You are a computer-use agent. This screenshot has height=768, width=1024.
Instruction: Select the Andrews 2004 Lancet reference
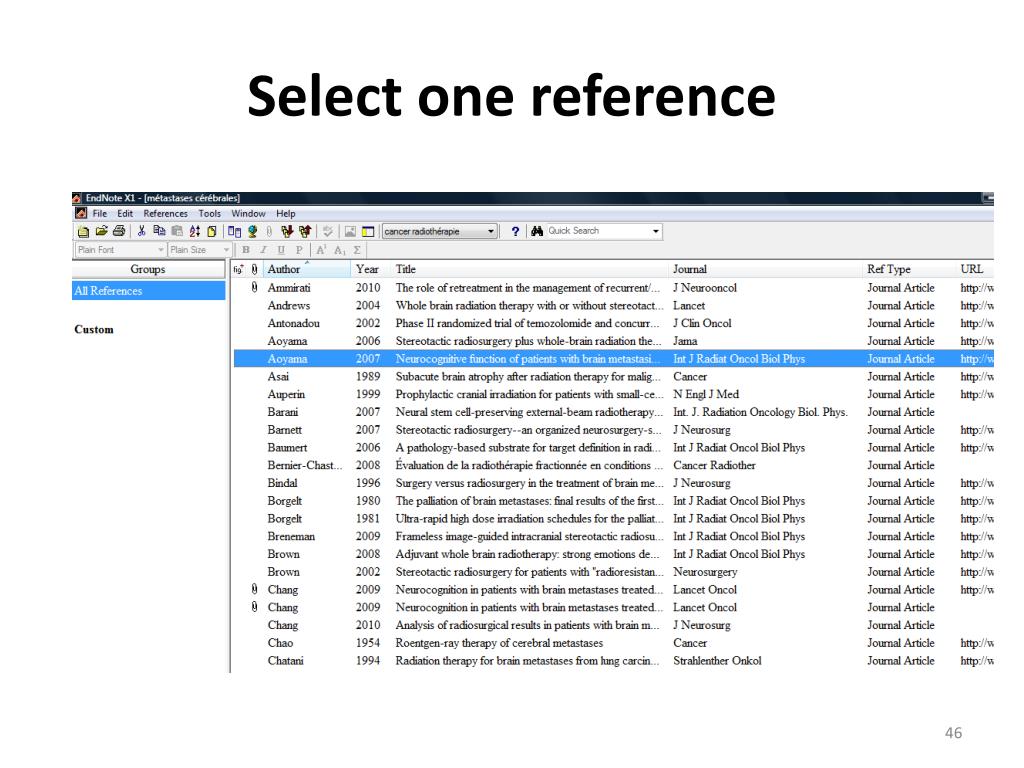[613, 306]
